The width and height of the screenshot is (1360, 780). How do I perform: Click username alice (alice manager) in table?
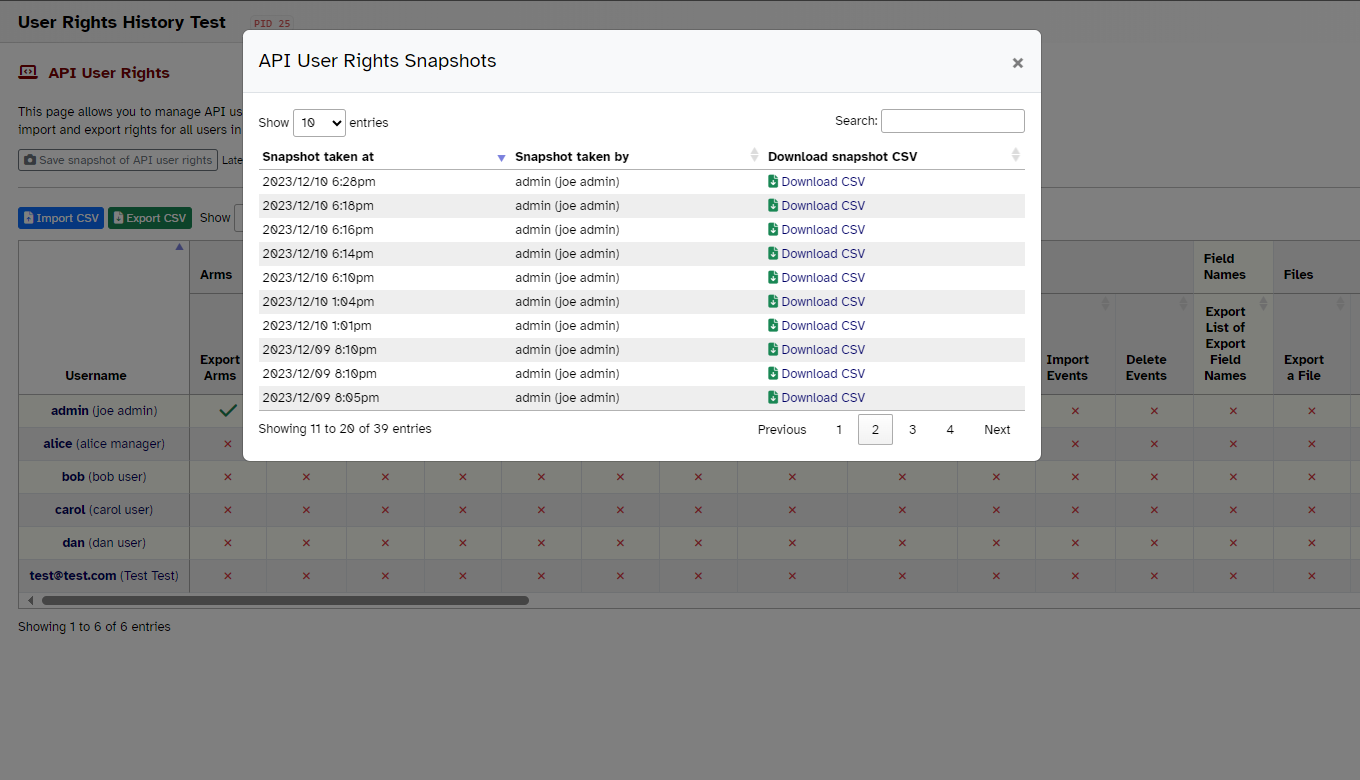coord(104,444)
